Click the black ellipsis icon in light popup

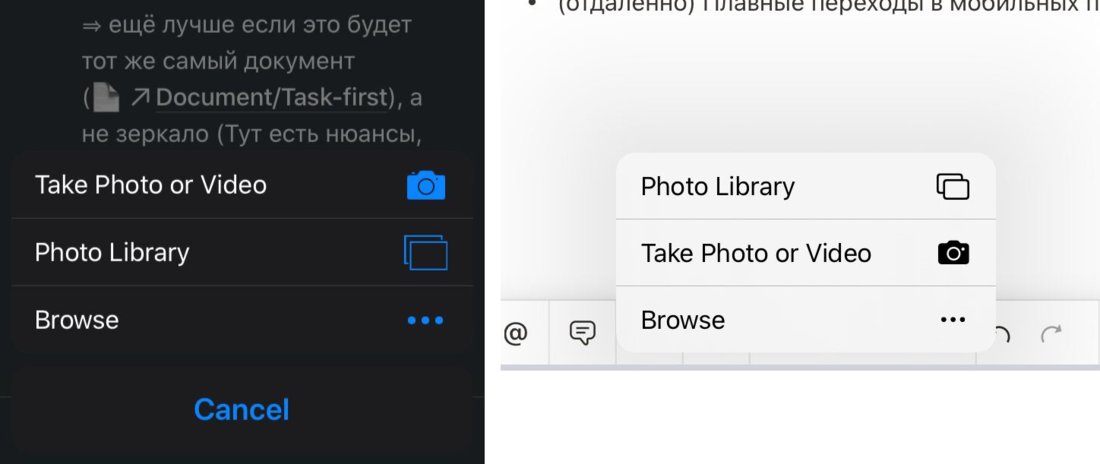click(x=953, y=320)
